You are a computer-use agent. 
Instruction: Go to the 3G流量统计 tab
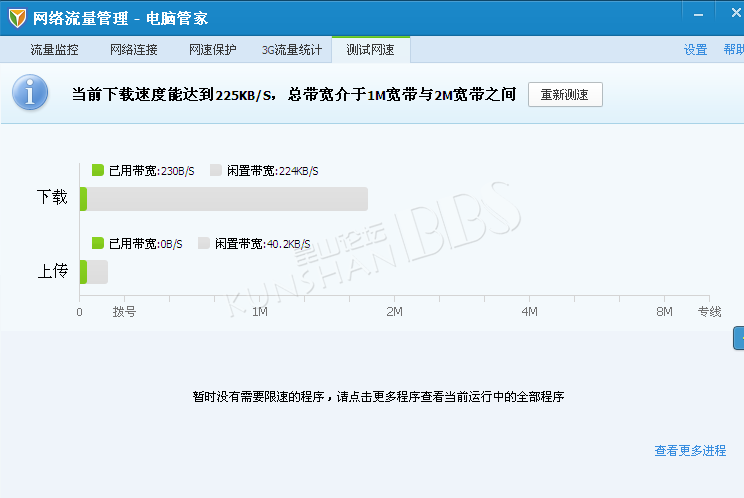coord(292,50)
